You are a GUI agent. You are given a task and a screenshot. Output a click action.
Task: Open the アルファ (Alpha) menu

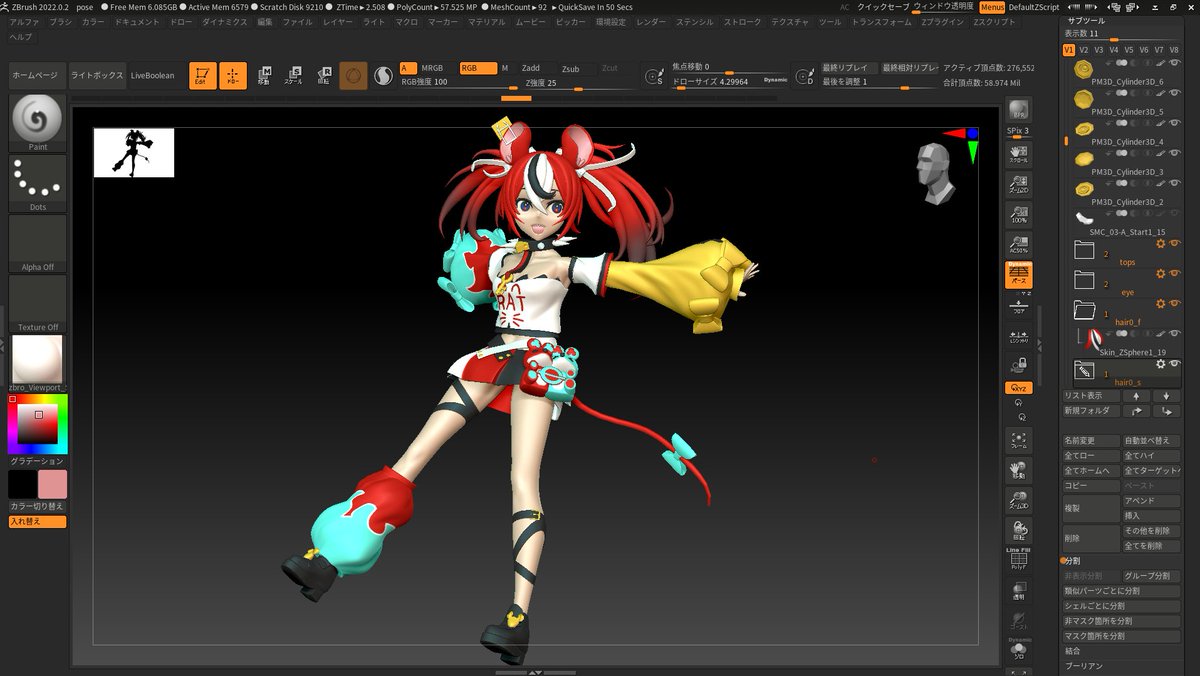click(x=24, y=21)
